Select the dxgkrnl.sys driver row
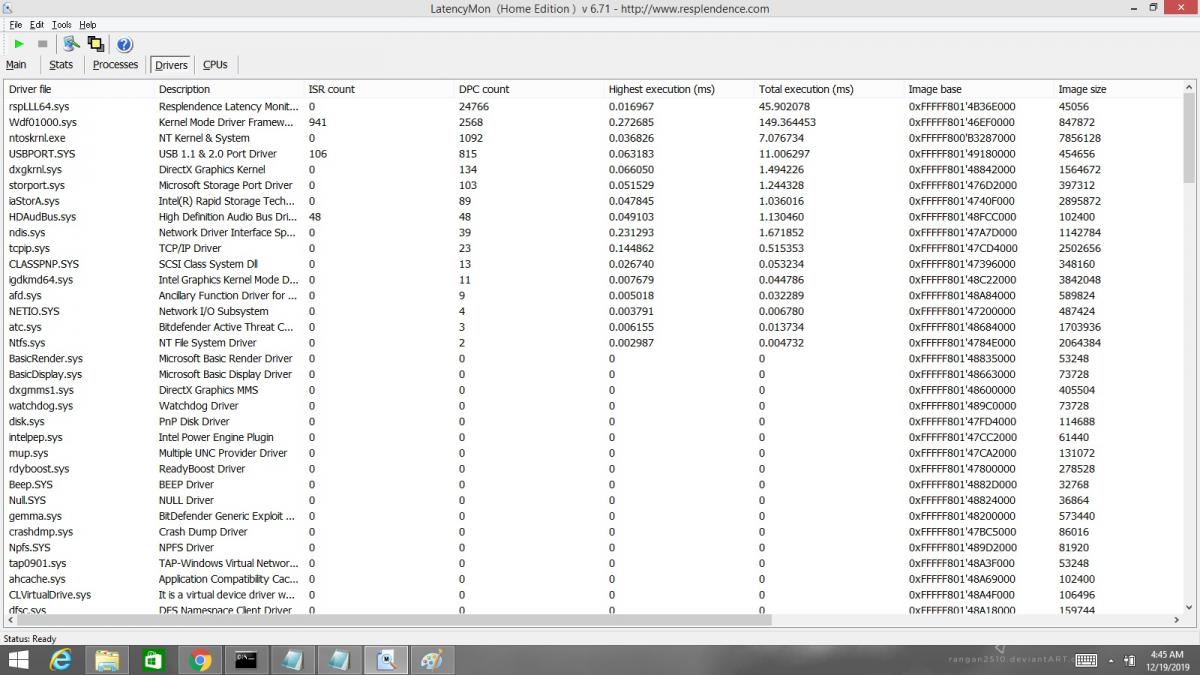 593,169
